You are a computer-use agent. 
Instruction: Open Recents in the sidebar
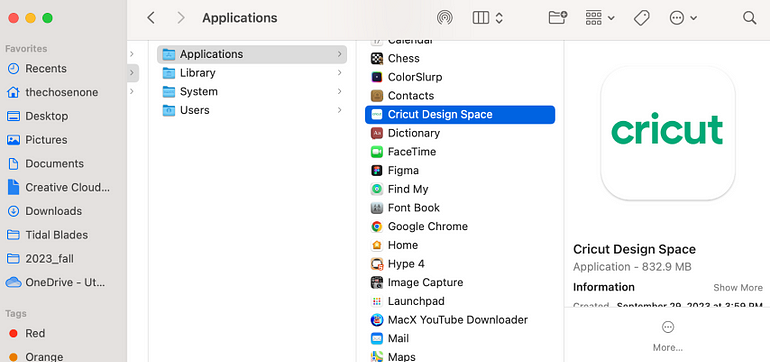coord(45,68)
